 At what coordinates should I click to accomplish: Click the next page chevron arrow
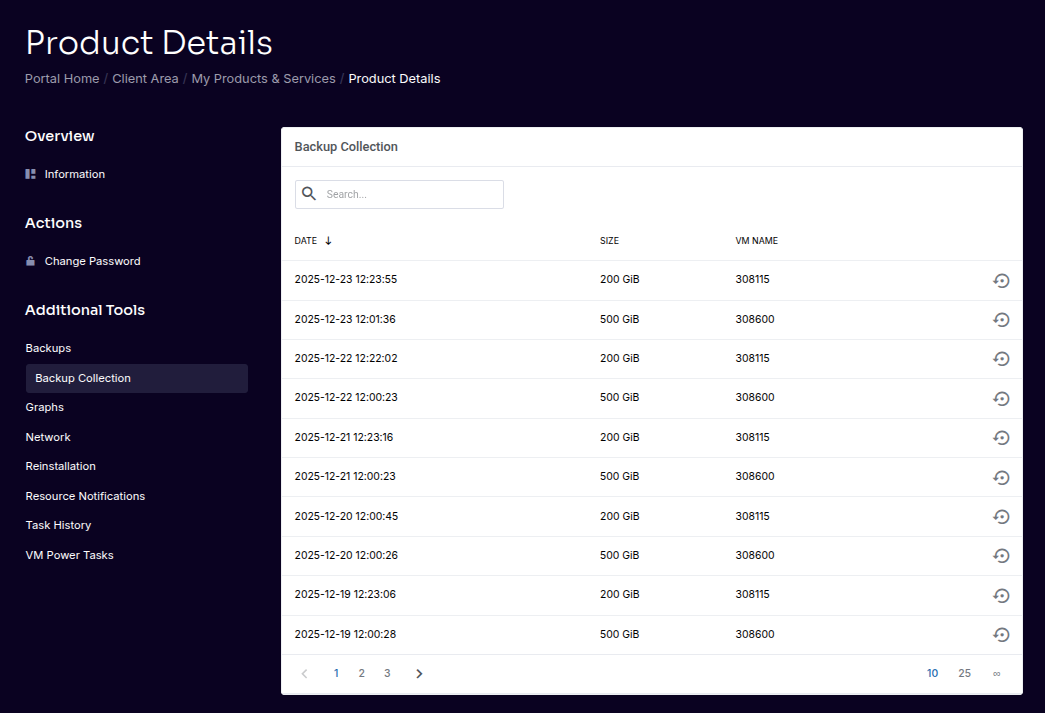pos(419,673)
